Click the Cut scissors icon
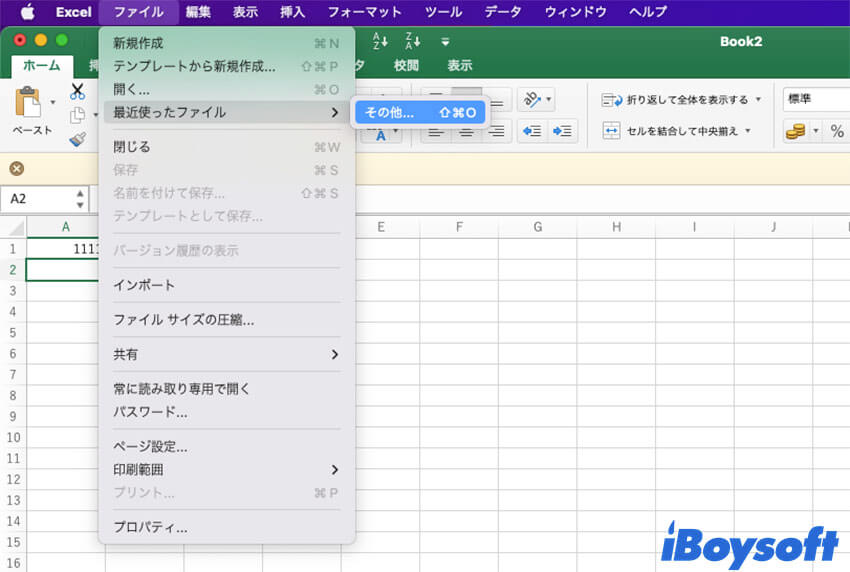850x572 pixels. 78,91
